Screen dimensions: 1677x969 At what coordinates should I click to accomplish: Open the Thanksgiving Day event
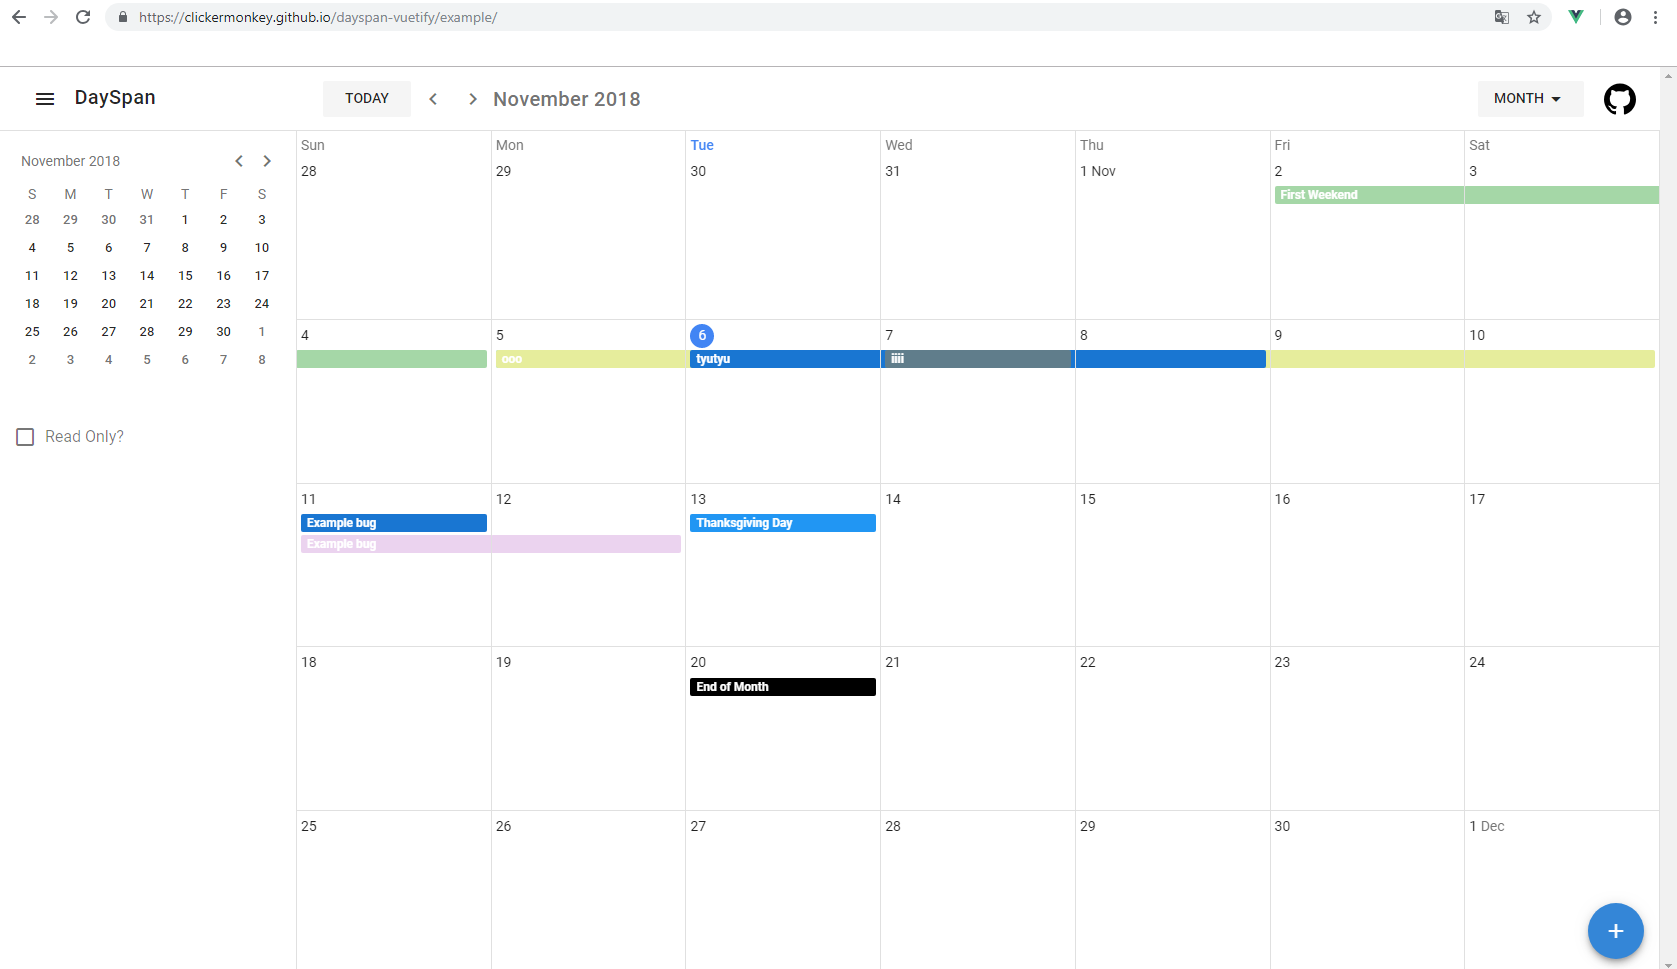tap(783, 522)
